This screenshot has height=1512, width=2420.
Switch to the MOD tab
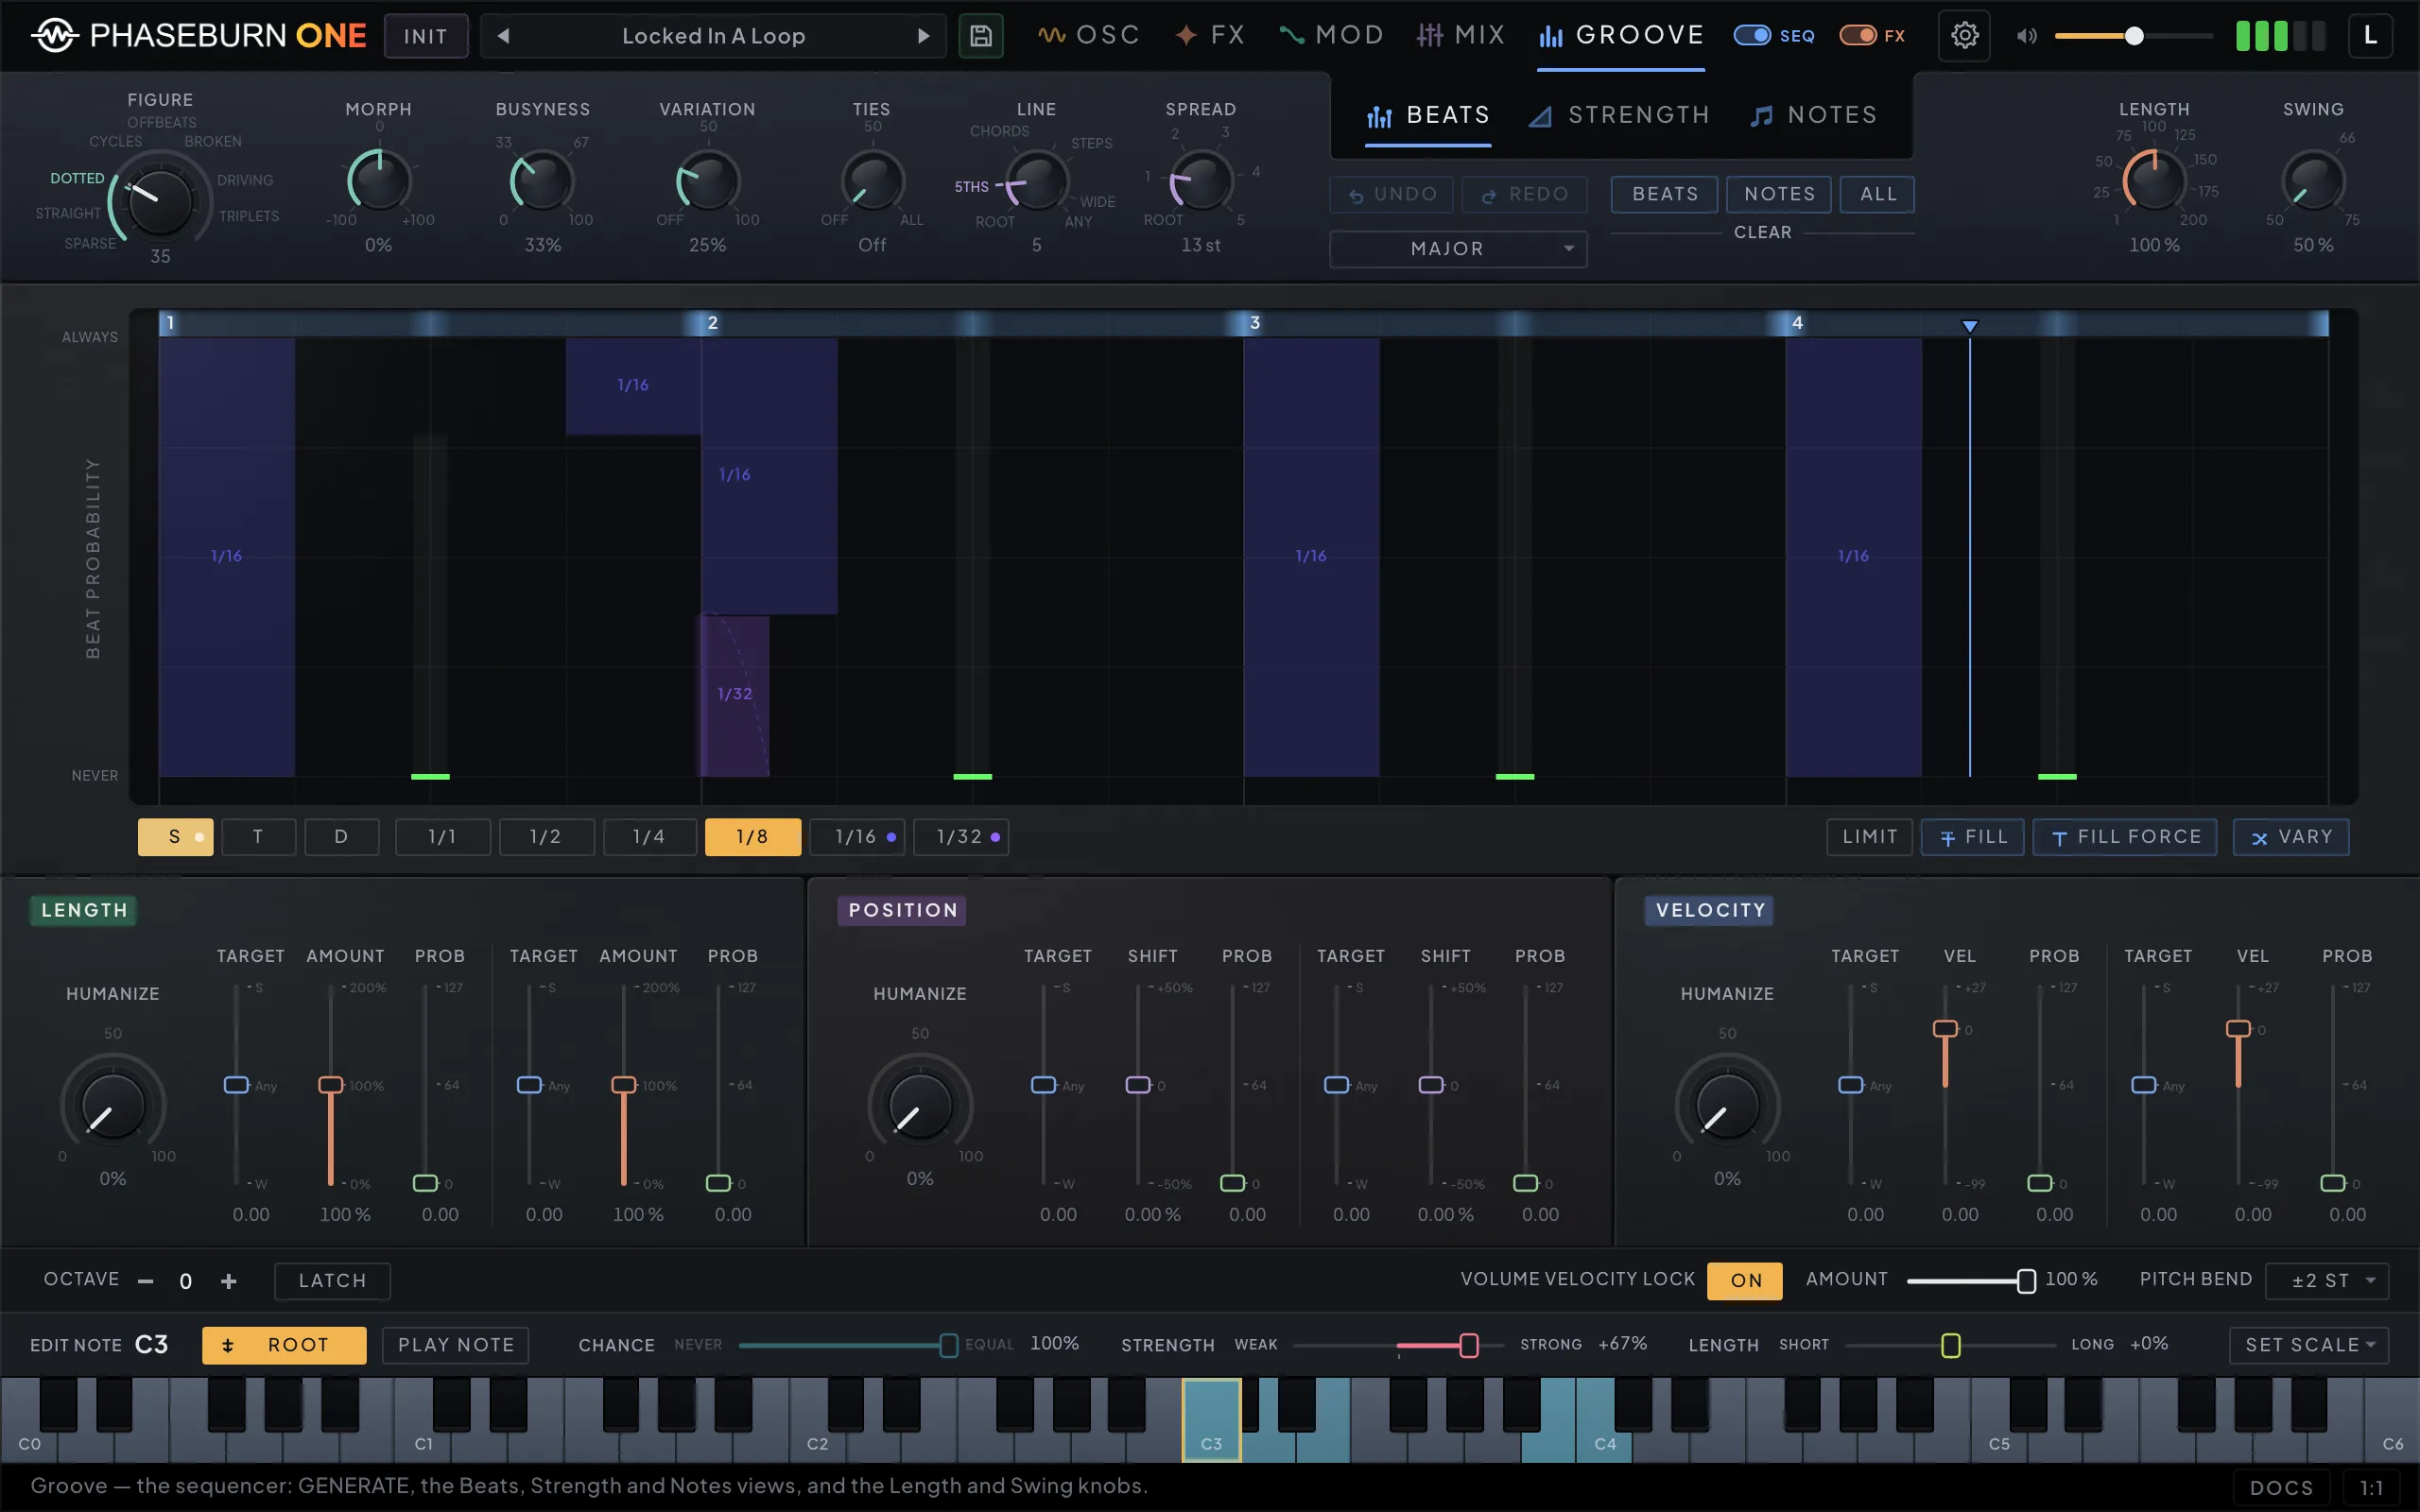click(x=1331, y=35)
